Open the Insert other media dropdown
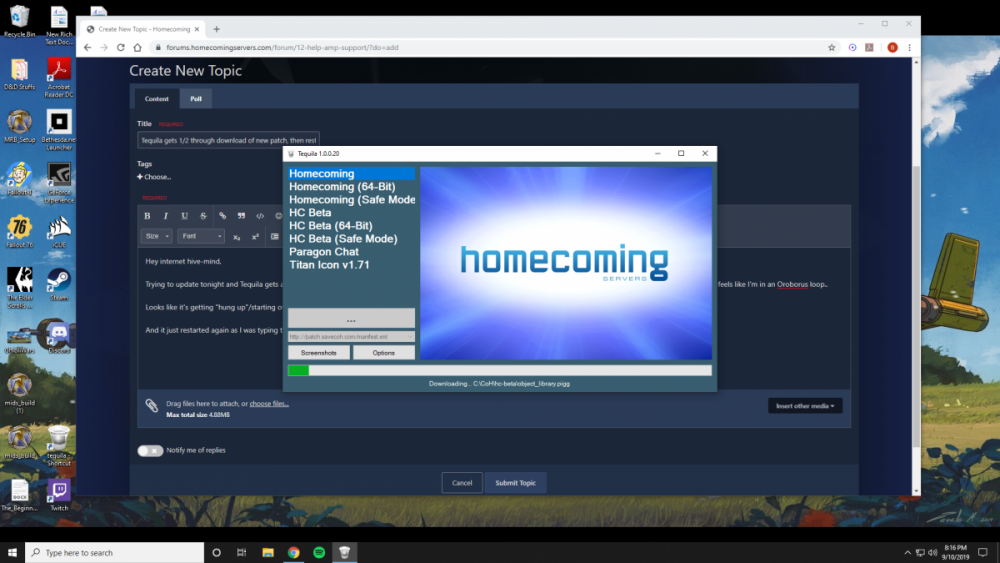 pos(805,406)
